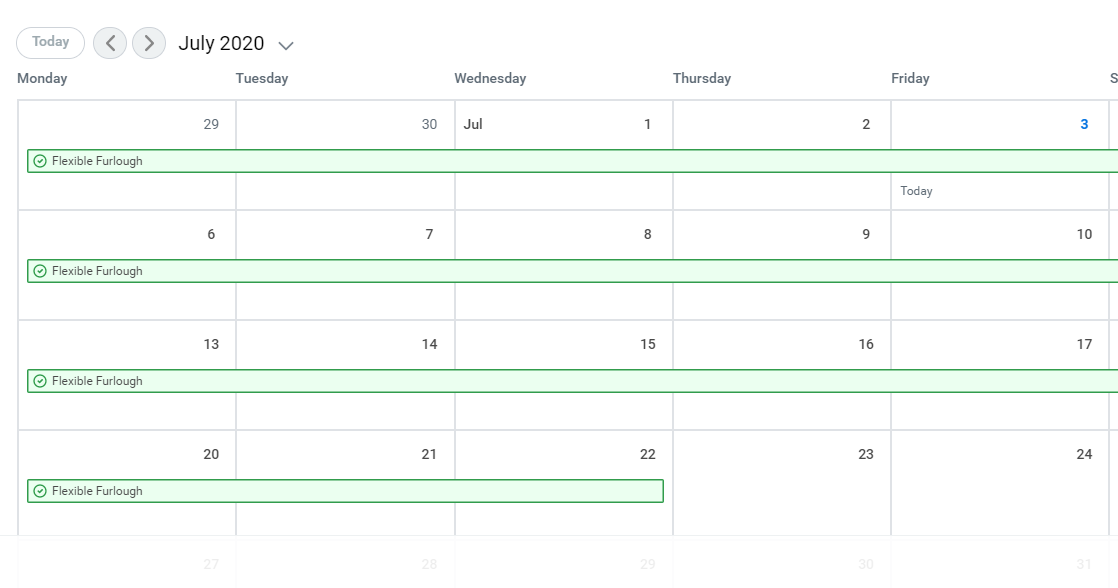Open the Flexible Furlough event in July 13 week
This screenshot has height=588, width=1118.
pos(570,381)
